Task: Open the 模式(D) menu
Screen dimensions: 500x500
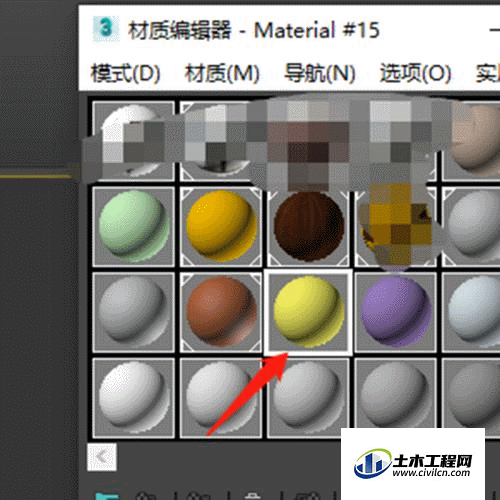Action: pyautogui.click(x=125, y=73)
